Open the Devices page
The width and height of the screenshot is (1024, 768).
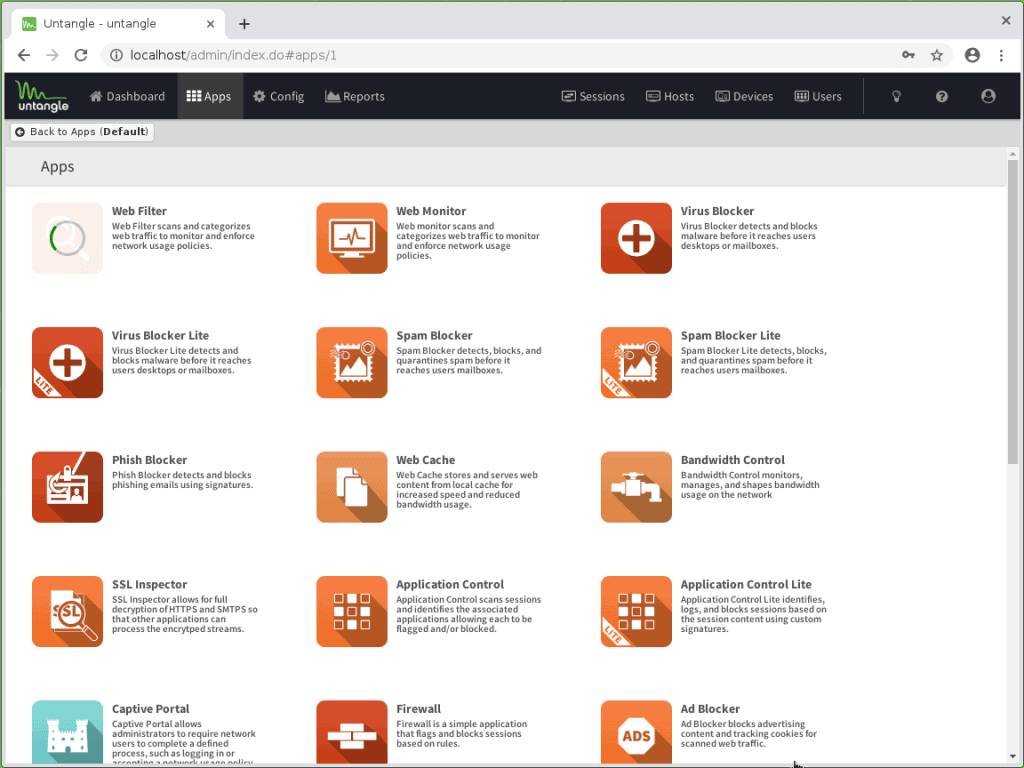click(744, 96)
